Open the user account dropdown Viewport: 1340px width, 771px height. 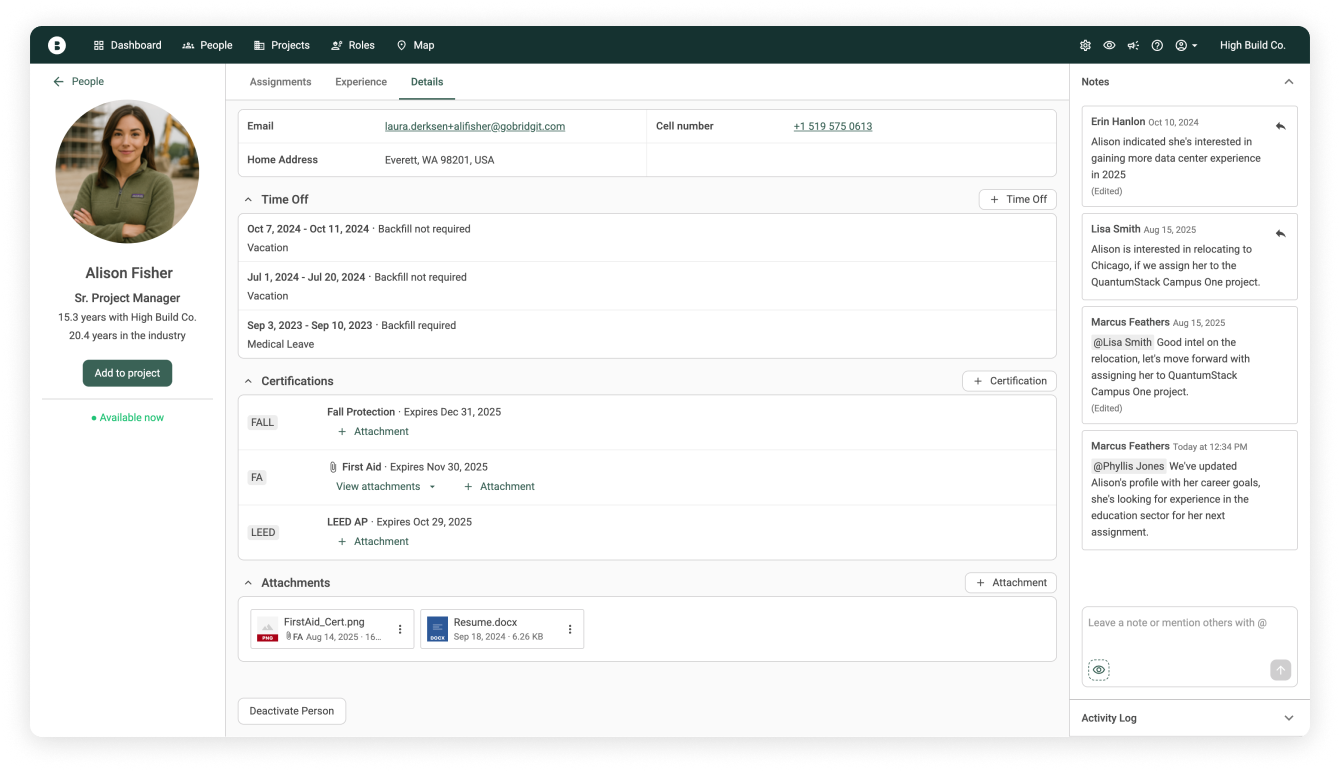tap(1187, 45)
